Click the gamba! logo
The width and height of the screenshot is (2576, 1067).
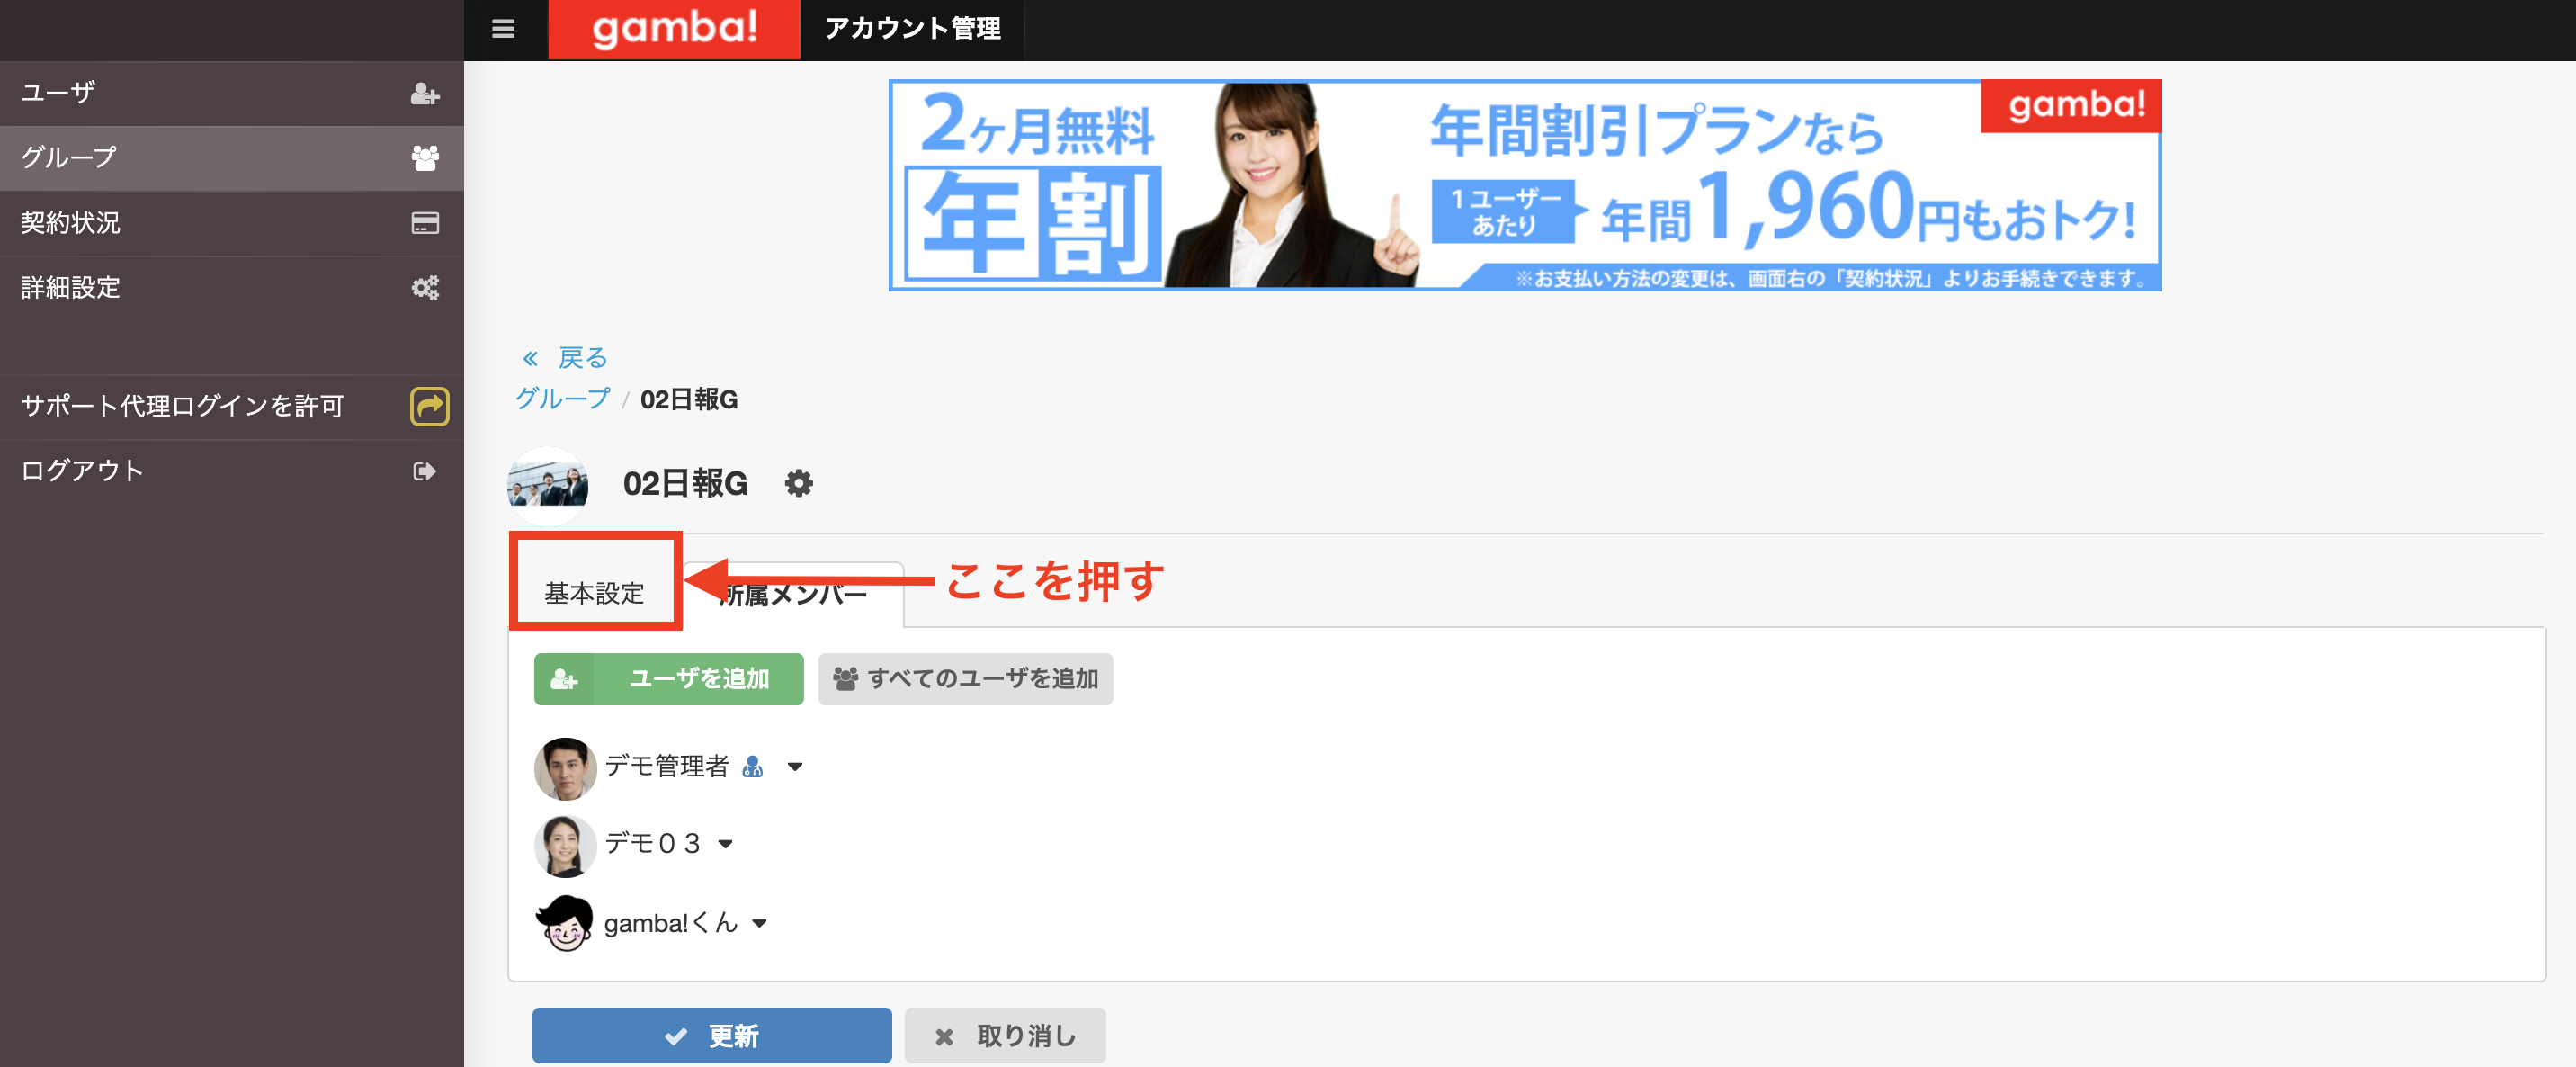[674, 29]
